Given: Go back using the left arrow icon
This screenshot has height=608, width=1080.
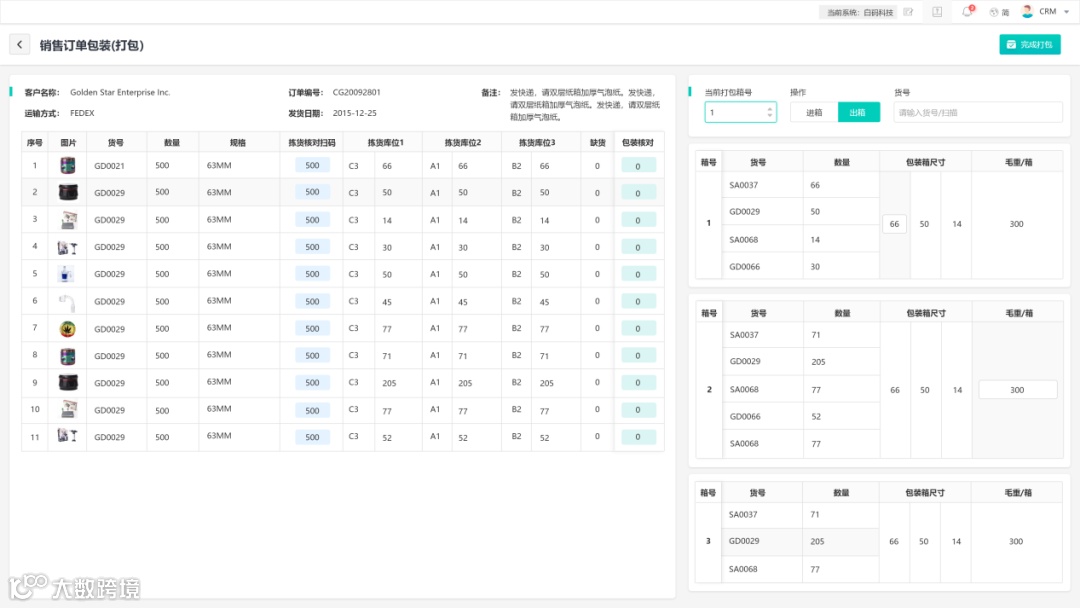Looking at the screenshot, I should (x=19, y=45).
